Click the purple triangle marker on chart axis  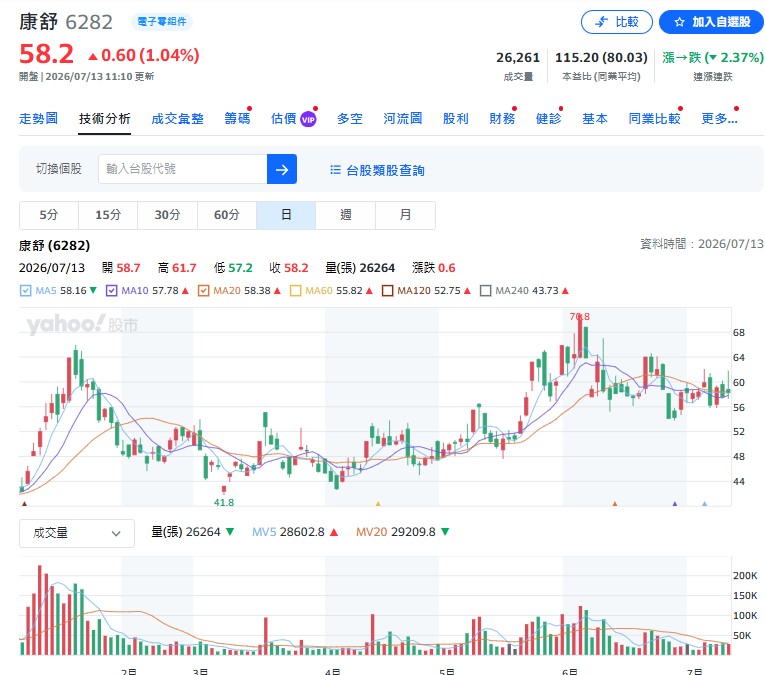coord(675,504)
